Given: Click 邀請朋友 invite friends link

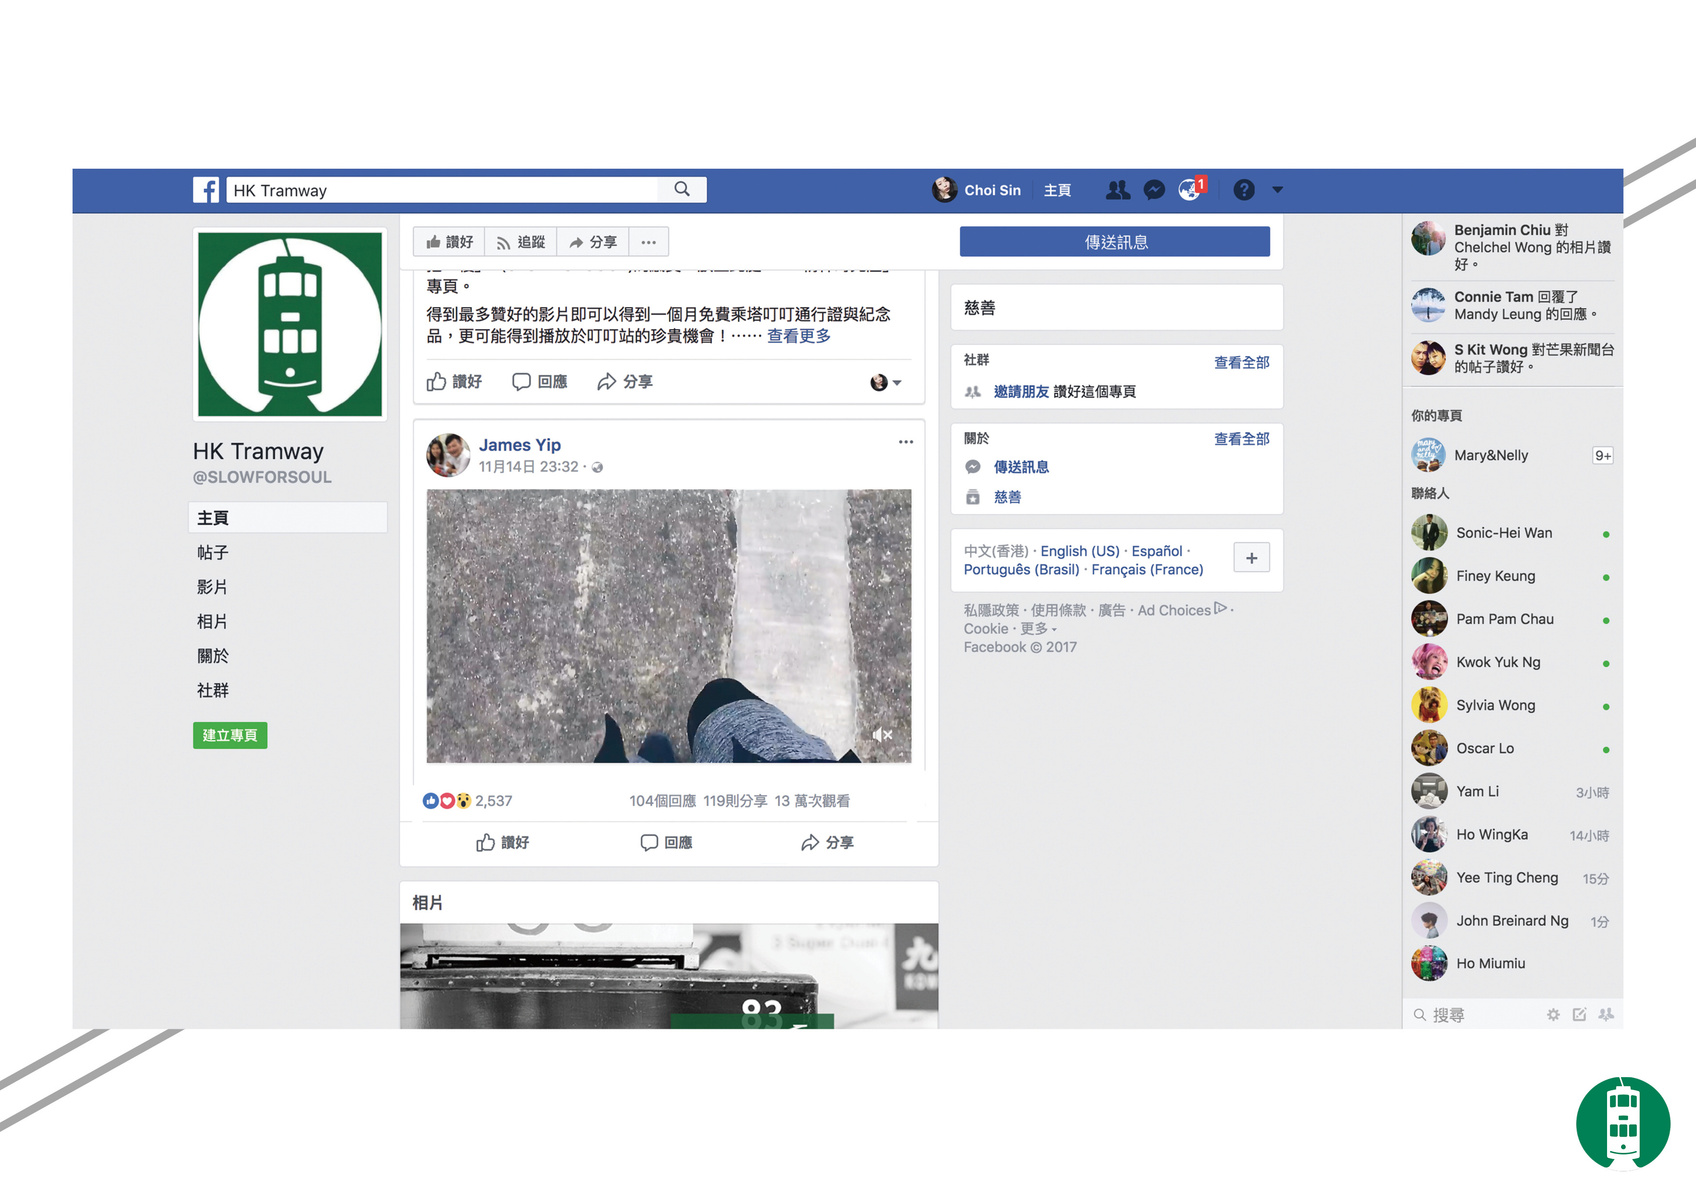Looking at the screenshot, I should tap(1021, 392).
